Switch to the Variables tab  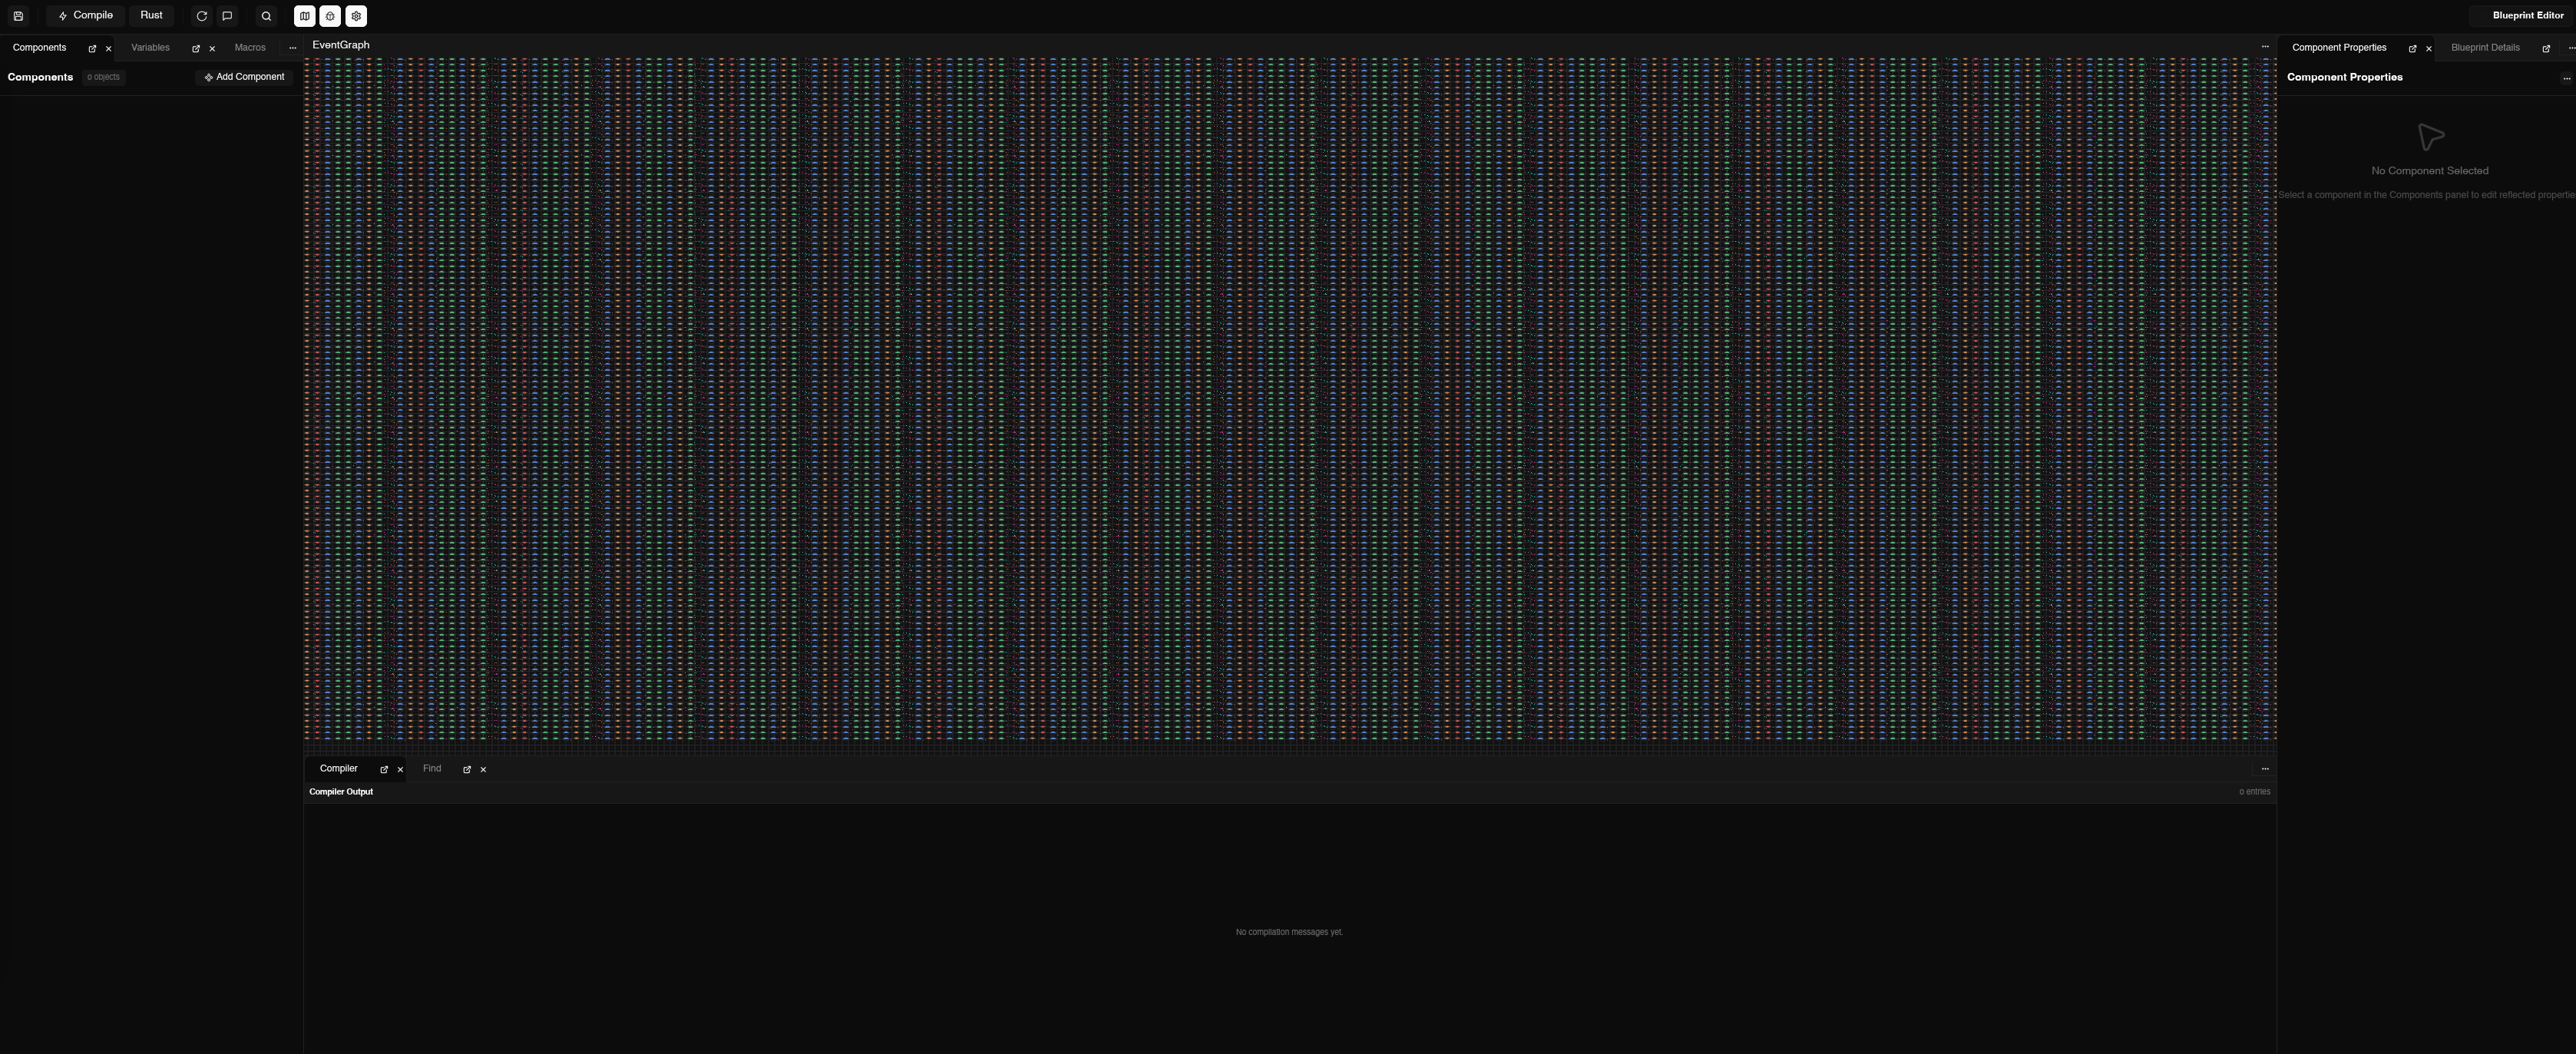click(x=150, y=48)
